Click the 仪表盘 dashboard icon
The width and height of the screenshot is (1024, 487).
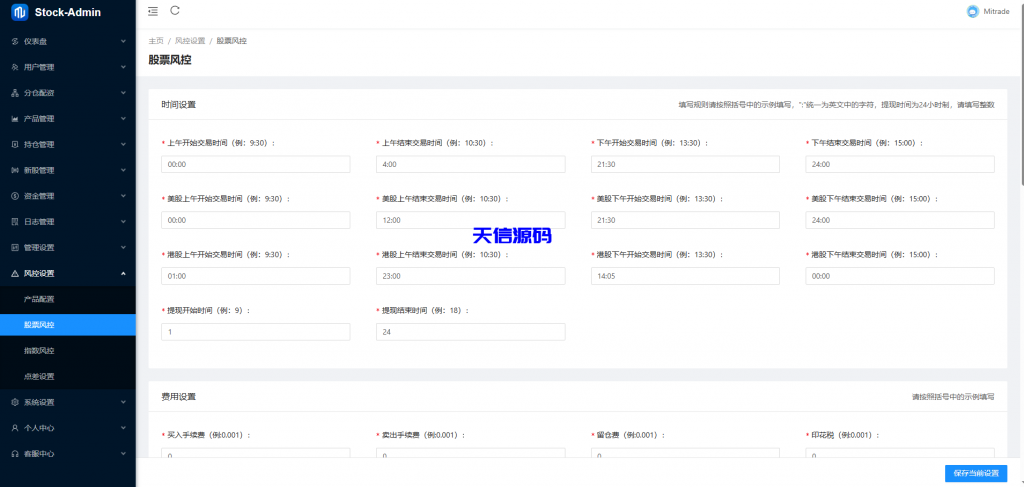click(x=15, y=41)
